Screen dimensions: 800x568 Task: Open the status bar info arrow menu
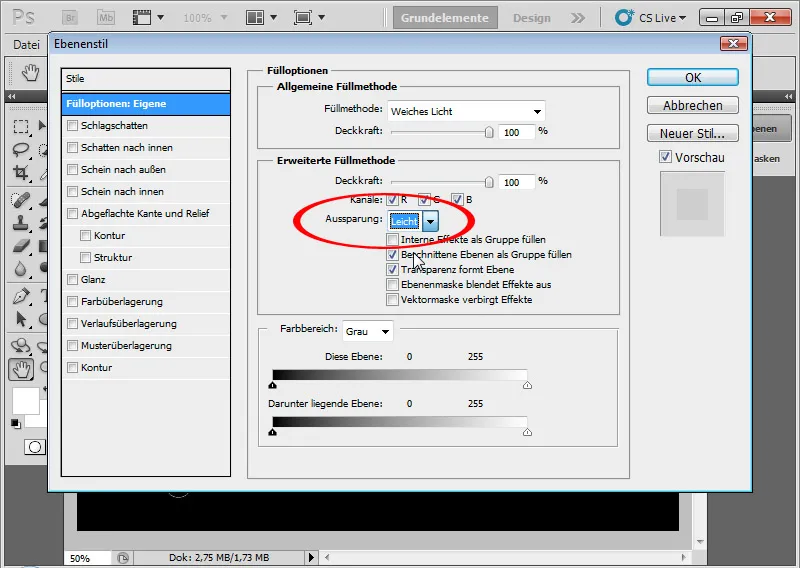tap(311, 557)
